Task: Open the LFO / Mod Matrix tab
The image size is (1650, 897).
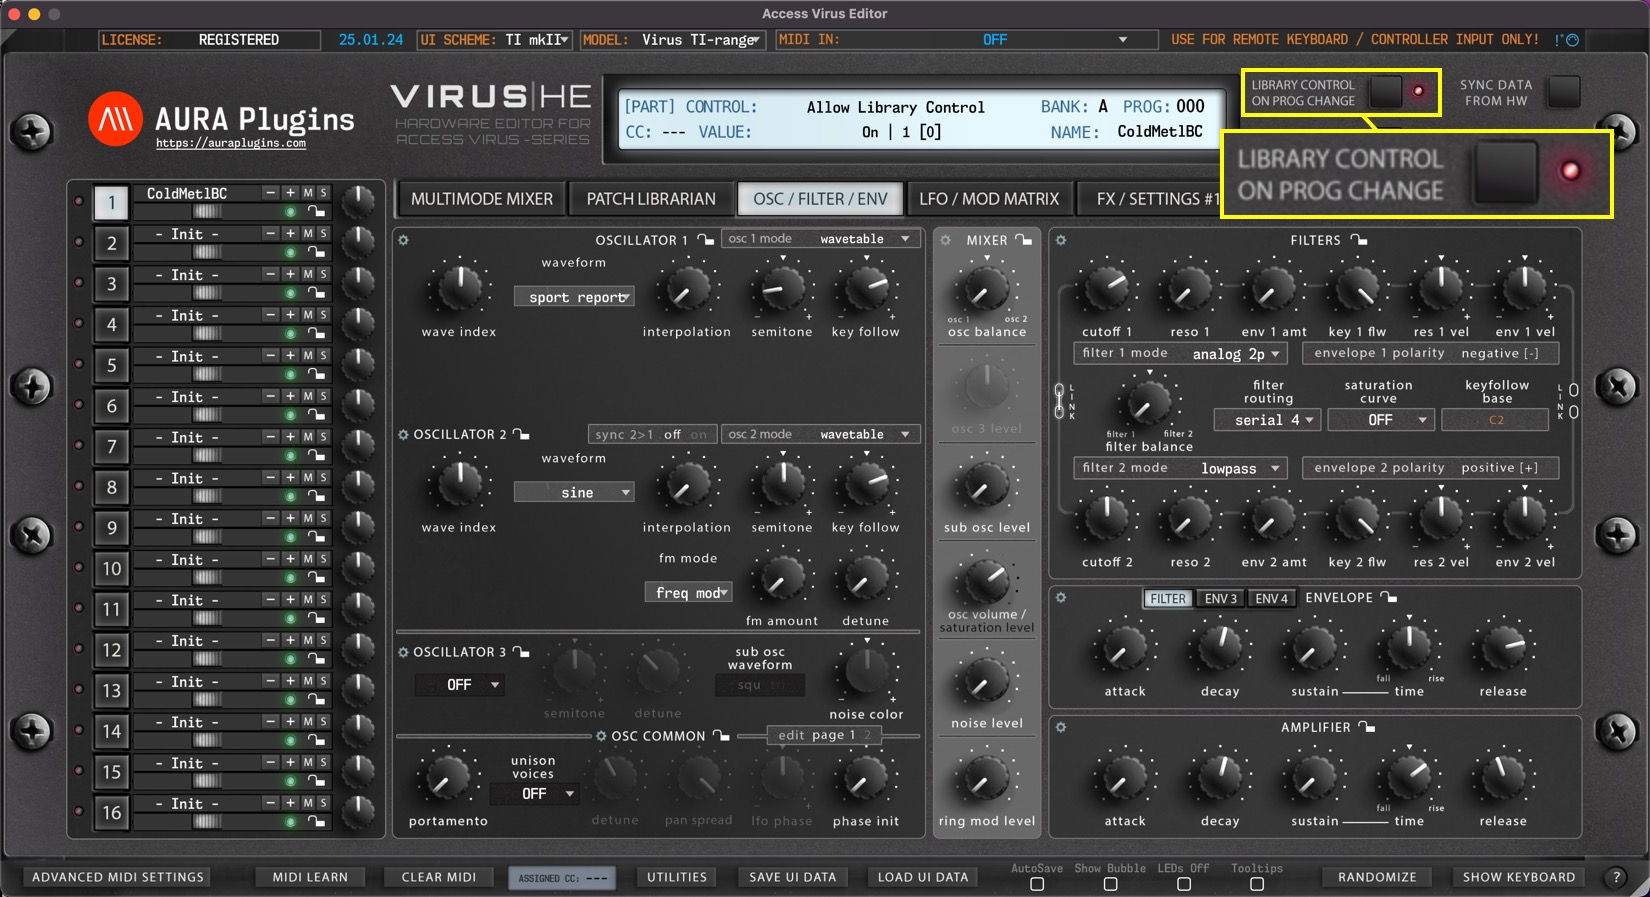Action: click(988, 199)
